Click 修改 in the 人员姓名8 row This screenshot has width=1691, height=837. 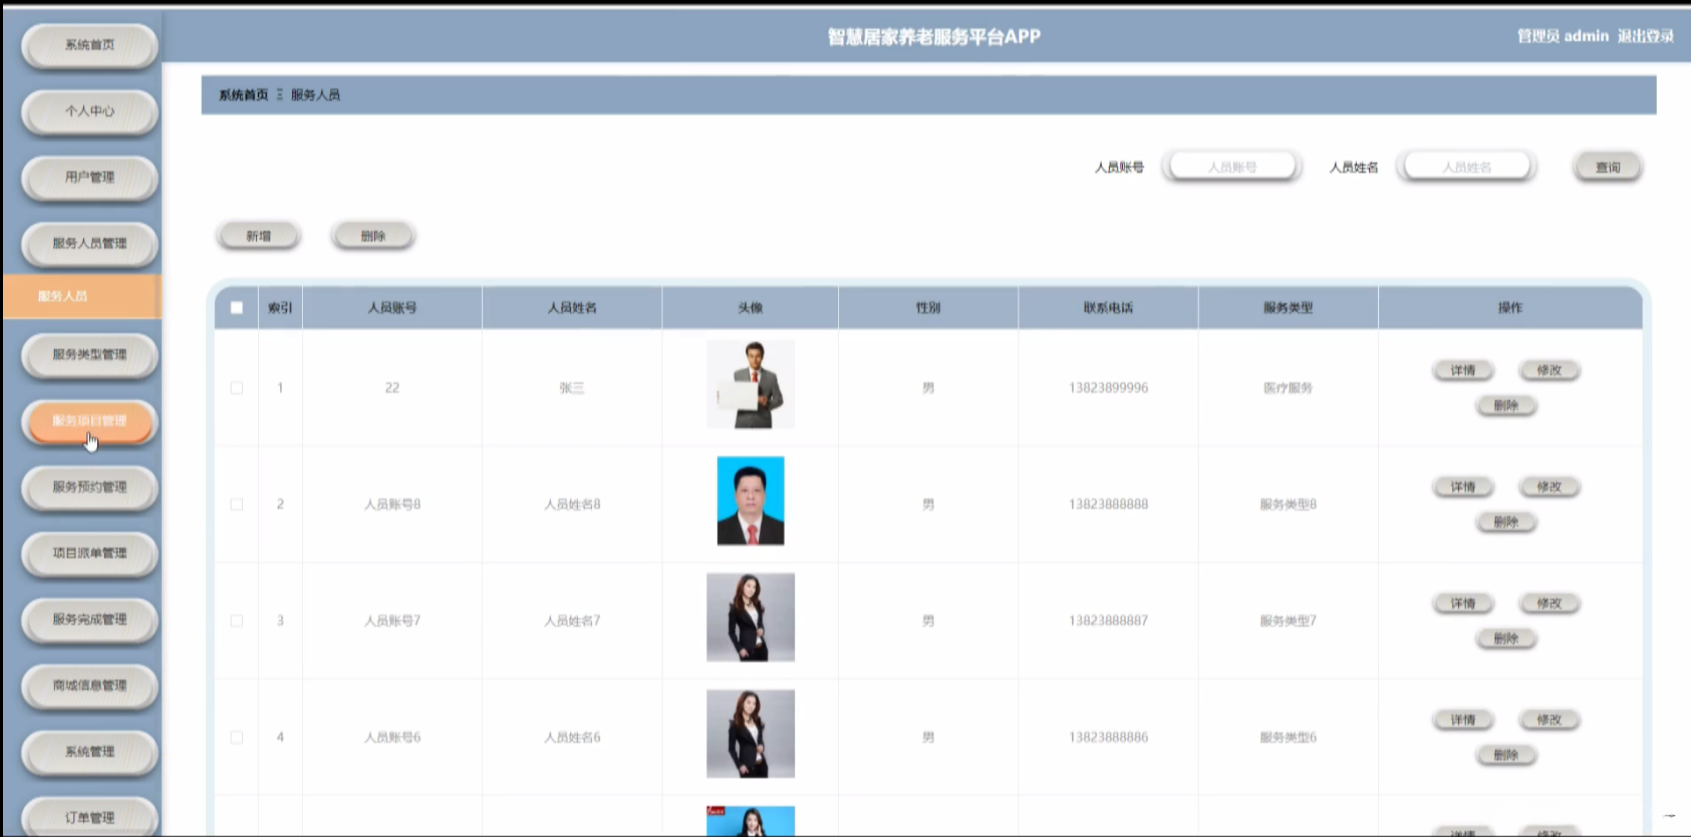(x=1549, y=487)
